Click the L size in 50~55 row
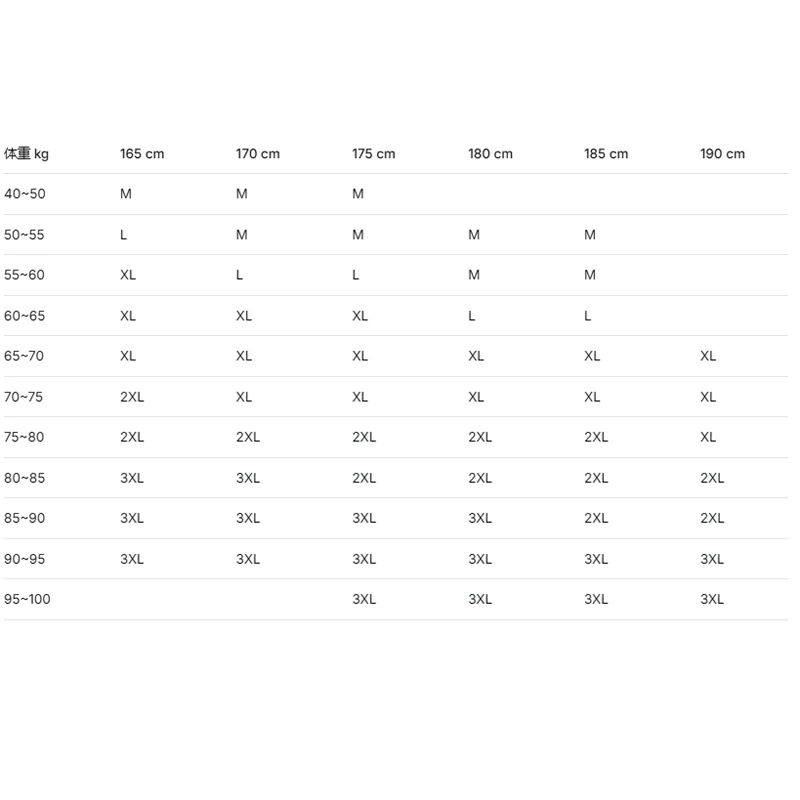800x800 pixels. pyautogui.click(x=124, y=235)
